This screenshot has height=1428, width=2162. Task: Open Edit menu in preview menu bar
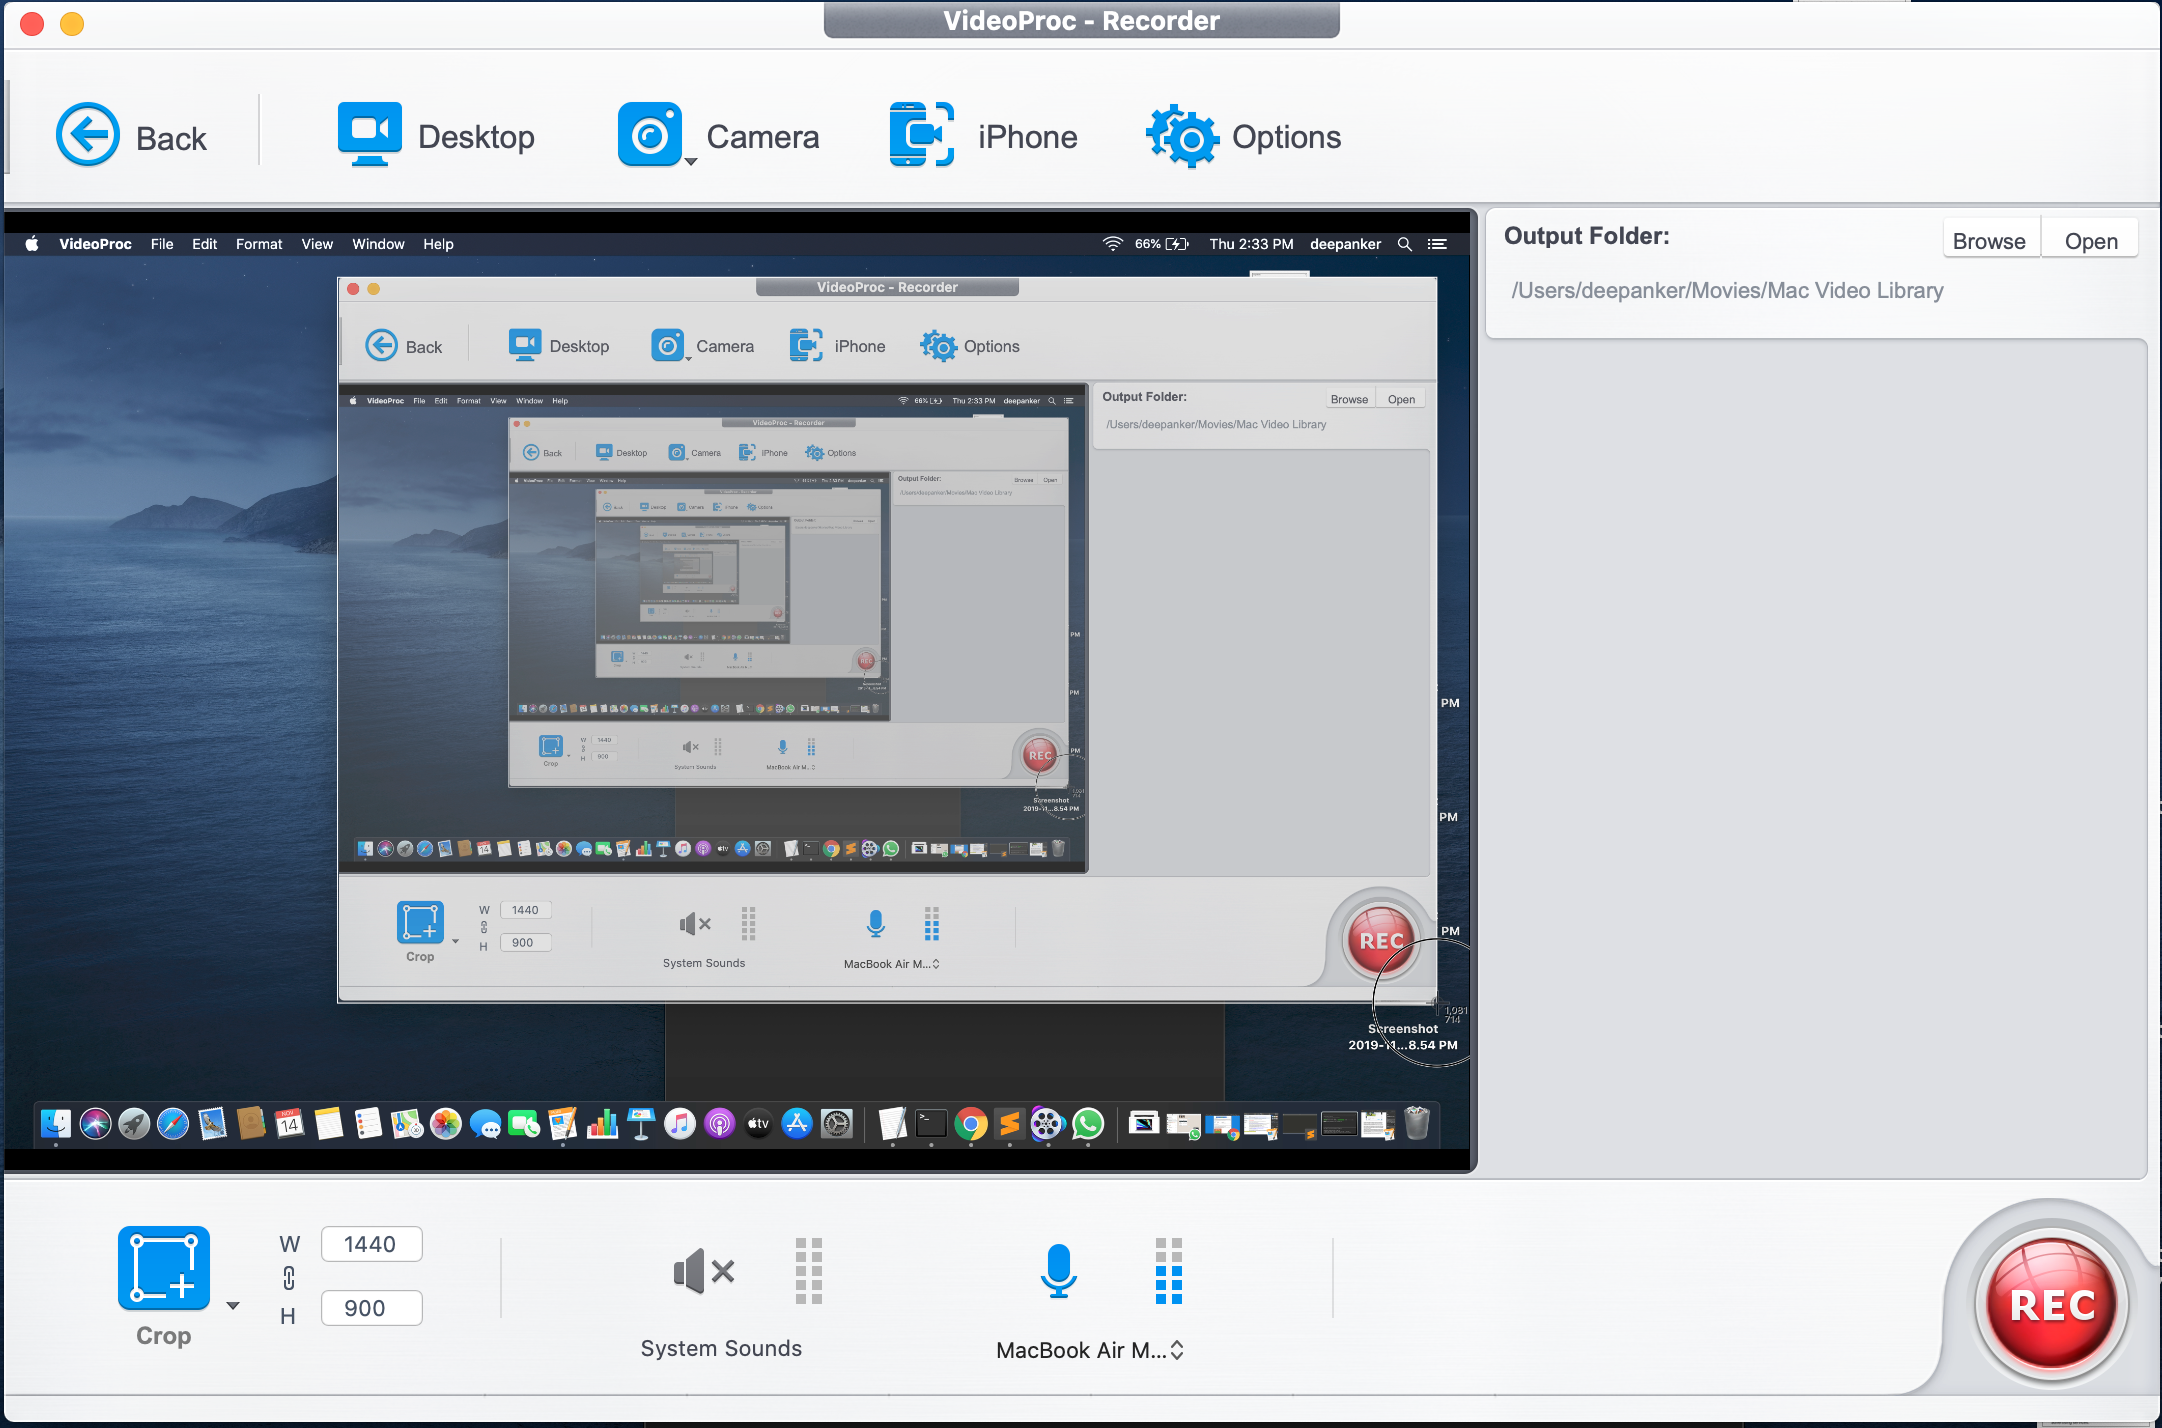[x=204, y=244]
